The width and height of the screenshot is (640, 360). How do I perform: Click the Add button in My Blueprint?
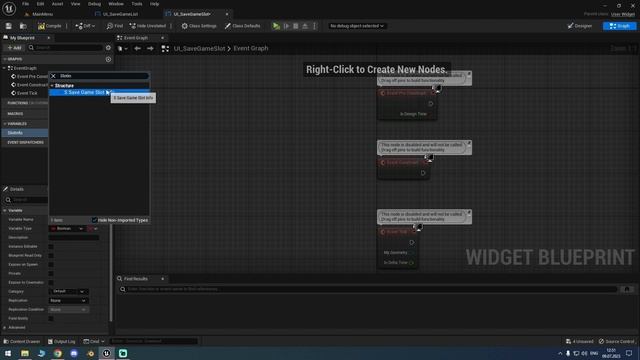[14, 48]
